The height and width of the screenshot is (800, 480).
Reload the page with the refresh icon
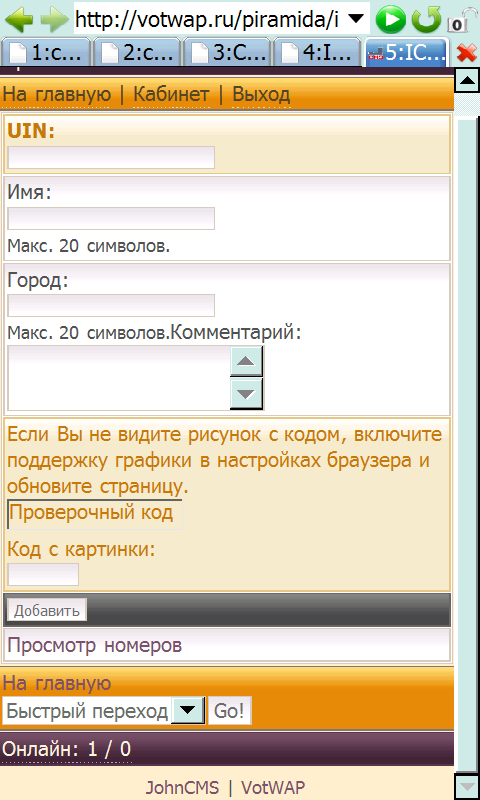426,20
